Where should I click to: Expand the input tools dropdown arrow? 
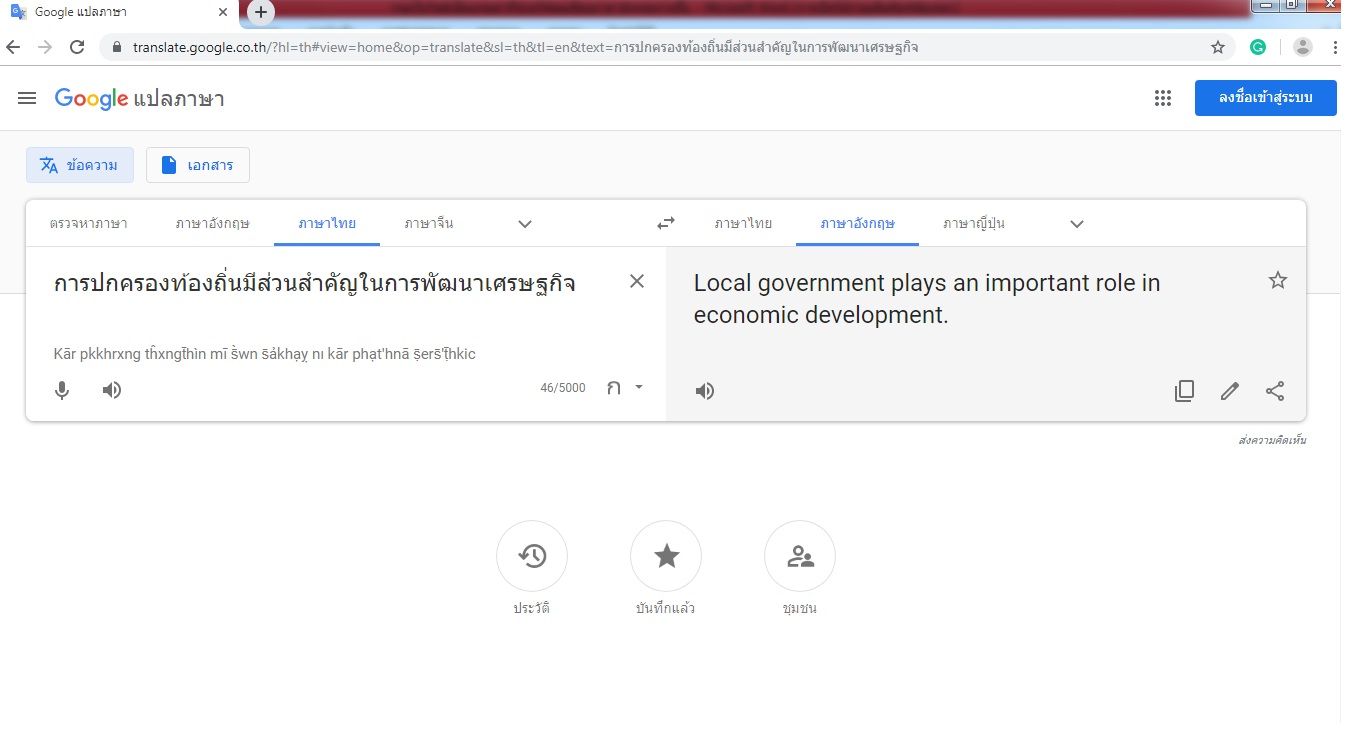[x=639, y=388]
